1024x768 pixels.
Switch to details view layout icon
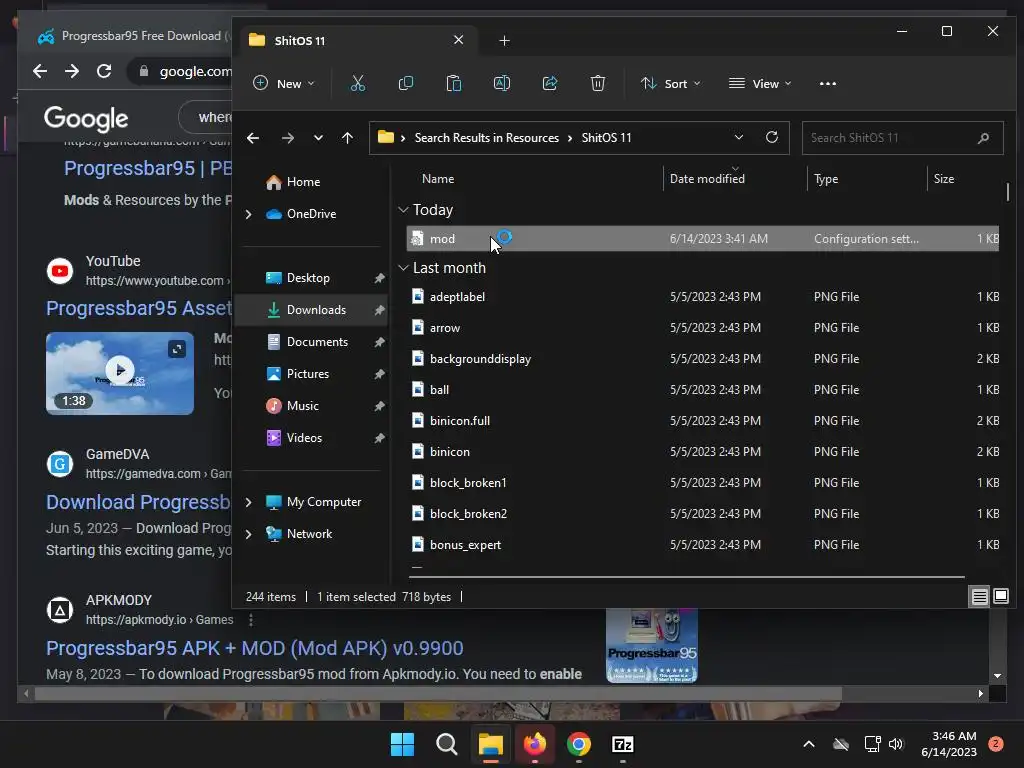(980, 596)
